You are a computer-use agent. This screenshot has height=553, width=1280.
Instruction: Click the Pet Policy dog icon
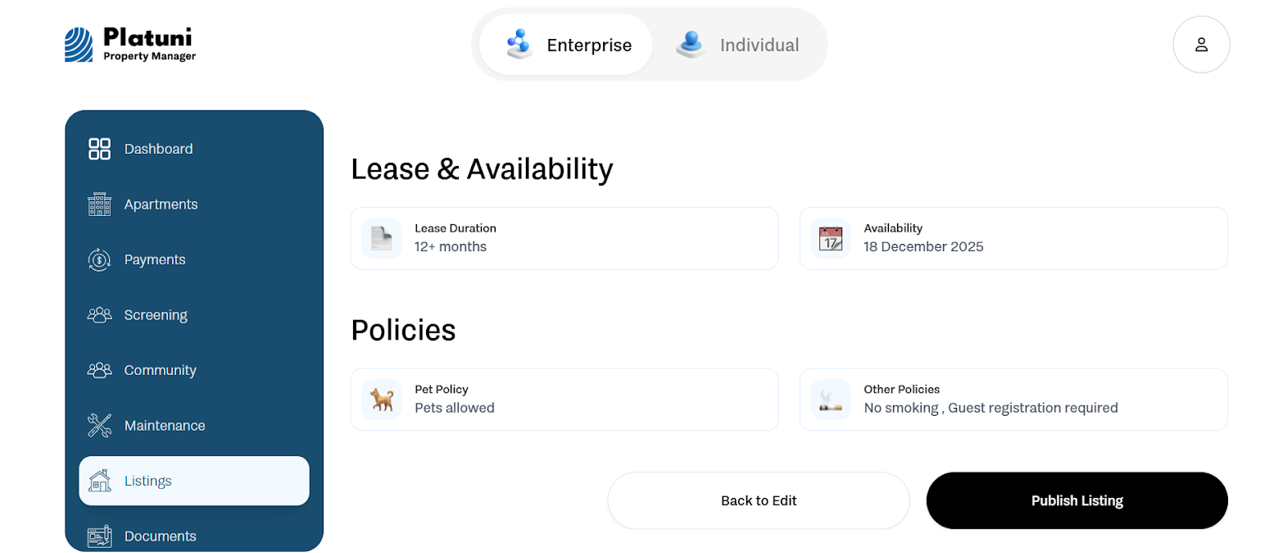point(382,399)
